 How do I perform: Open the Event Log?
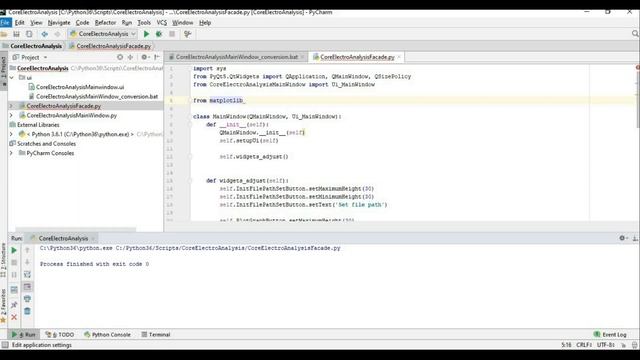[x=610, y=335]
